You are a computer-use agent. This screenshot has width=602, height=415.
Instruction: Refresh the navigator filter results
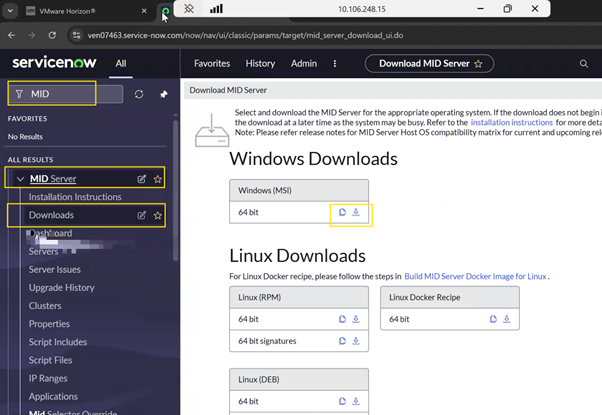coord(139,94)
